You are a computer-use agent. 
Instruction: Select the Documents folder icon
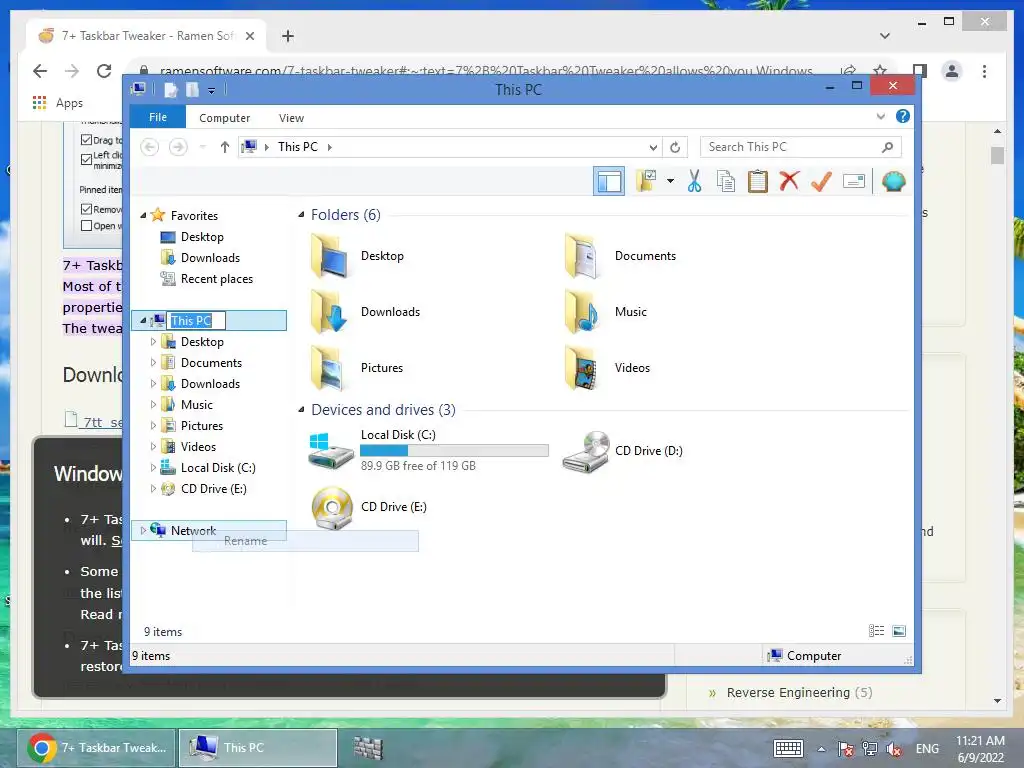point(582,256)
